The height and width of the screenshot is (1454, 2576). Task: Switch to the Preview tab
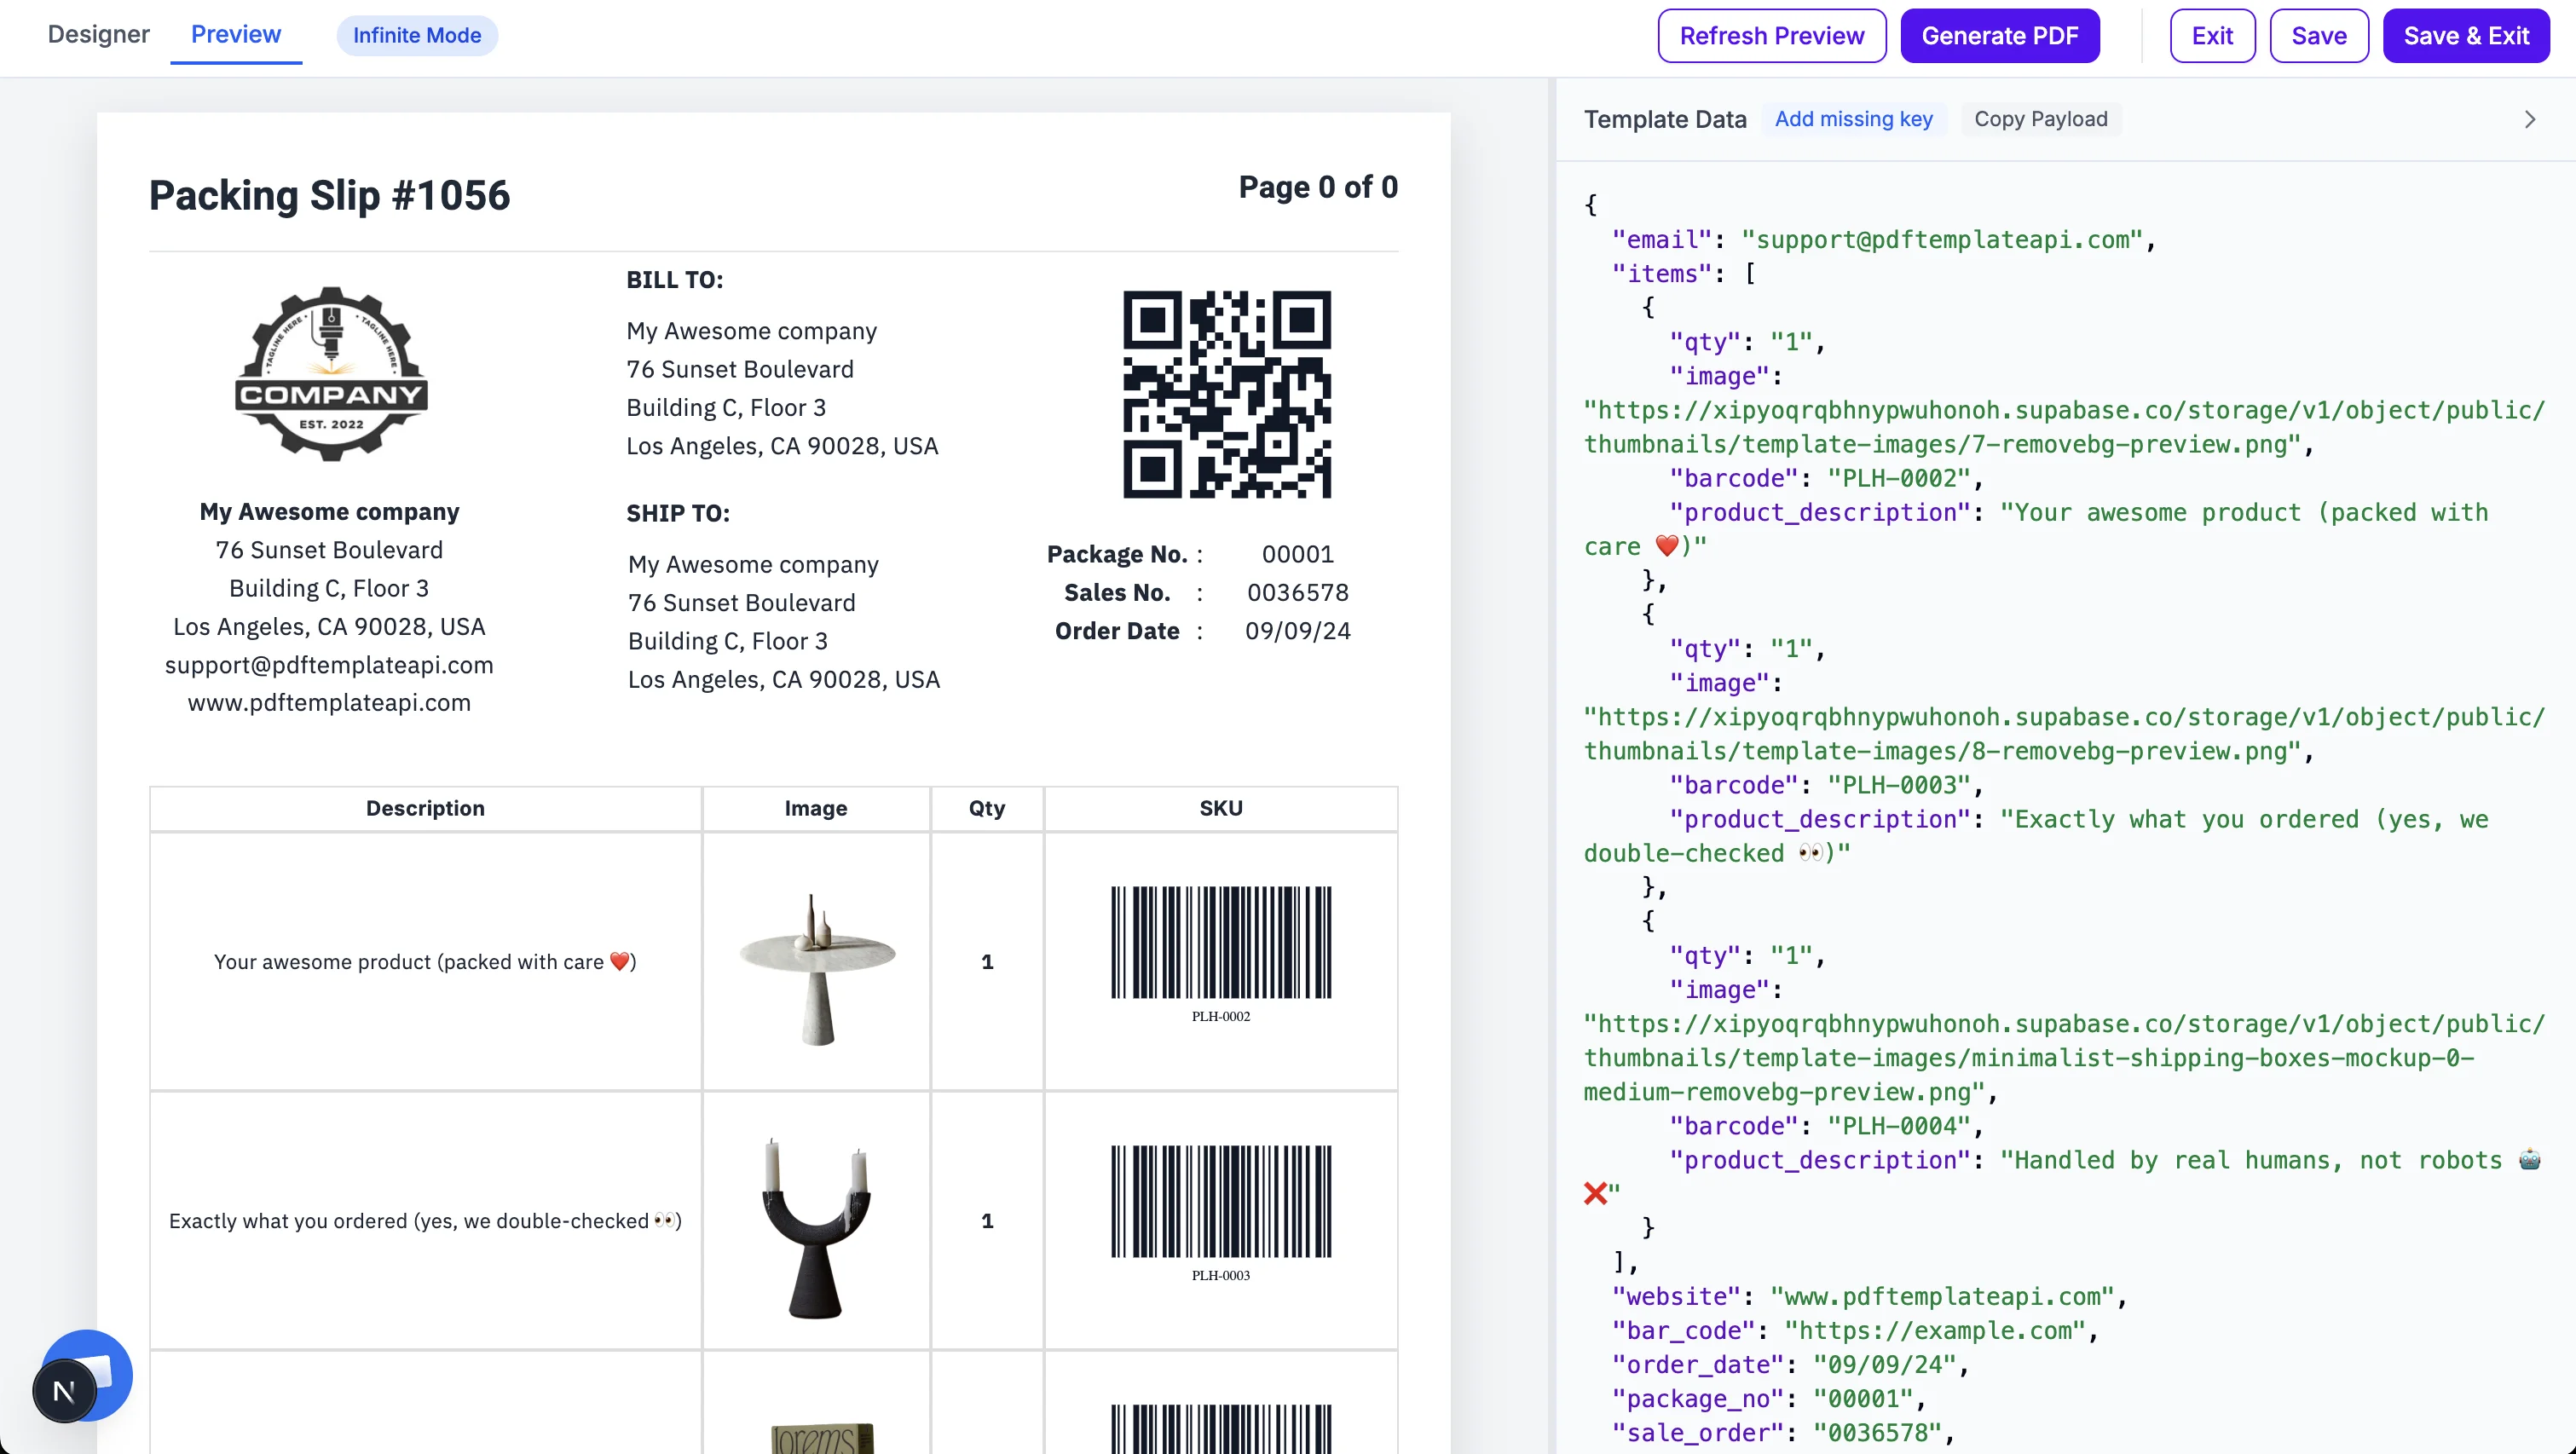pyautogui.click(x=234, y=34)
